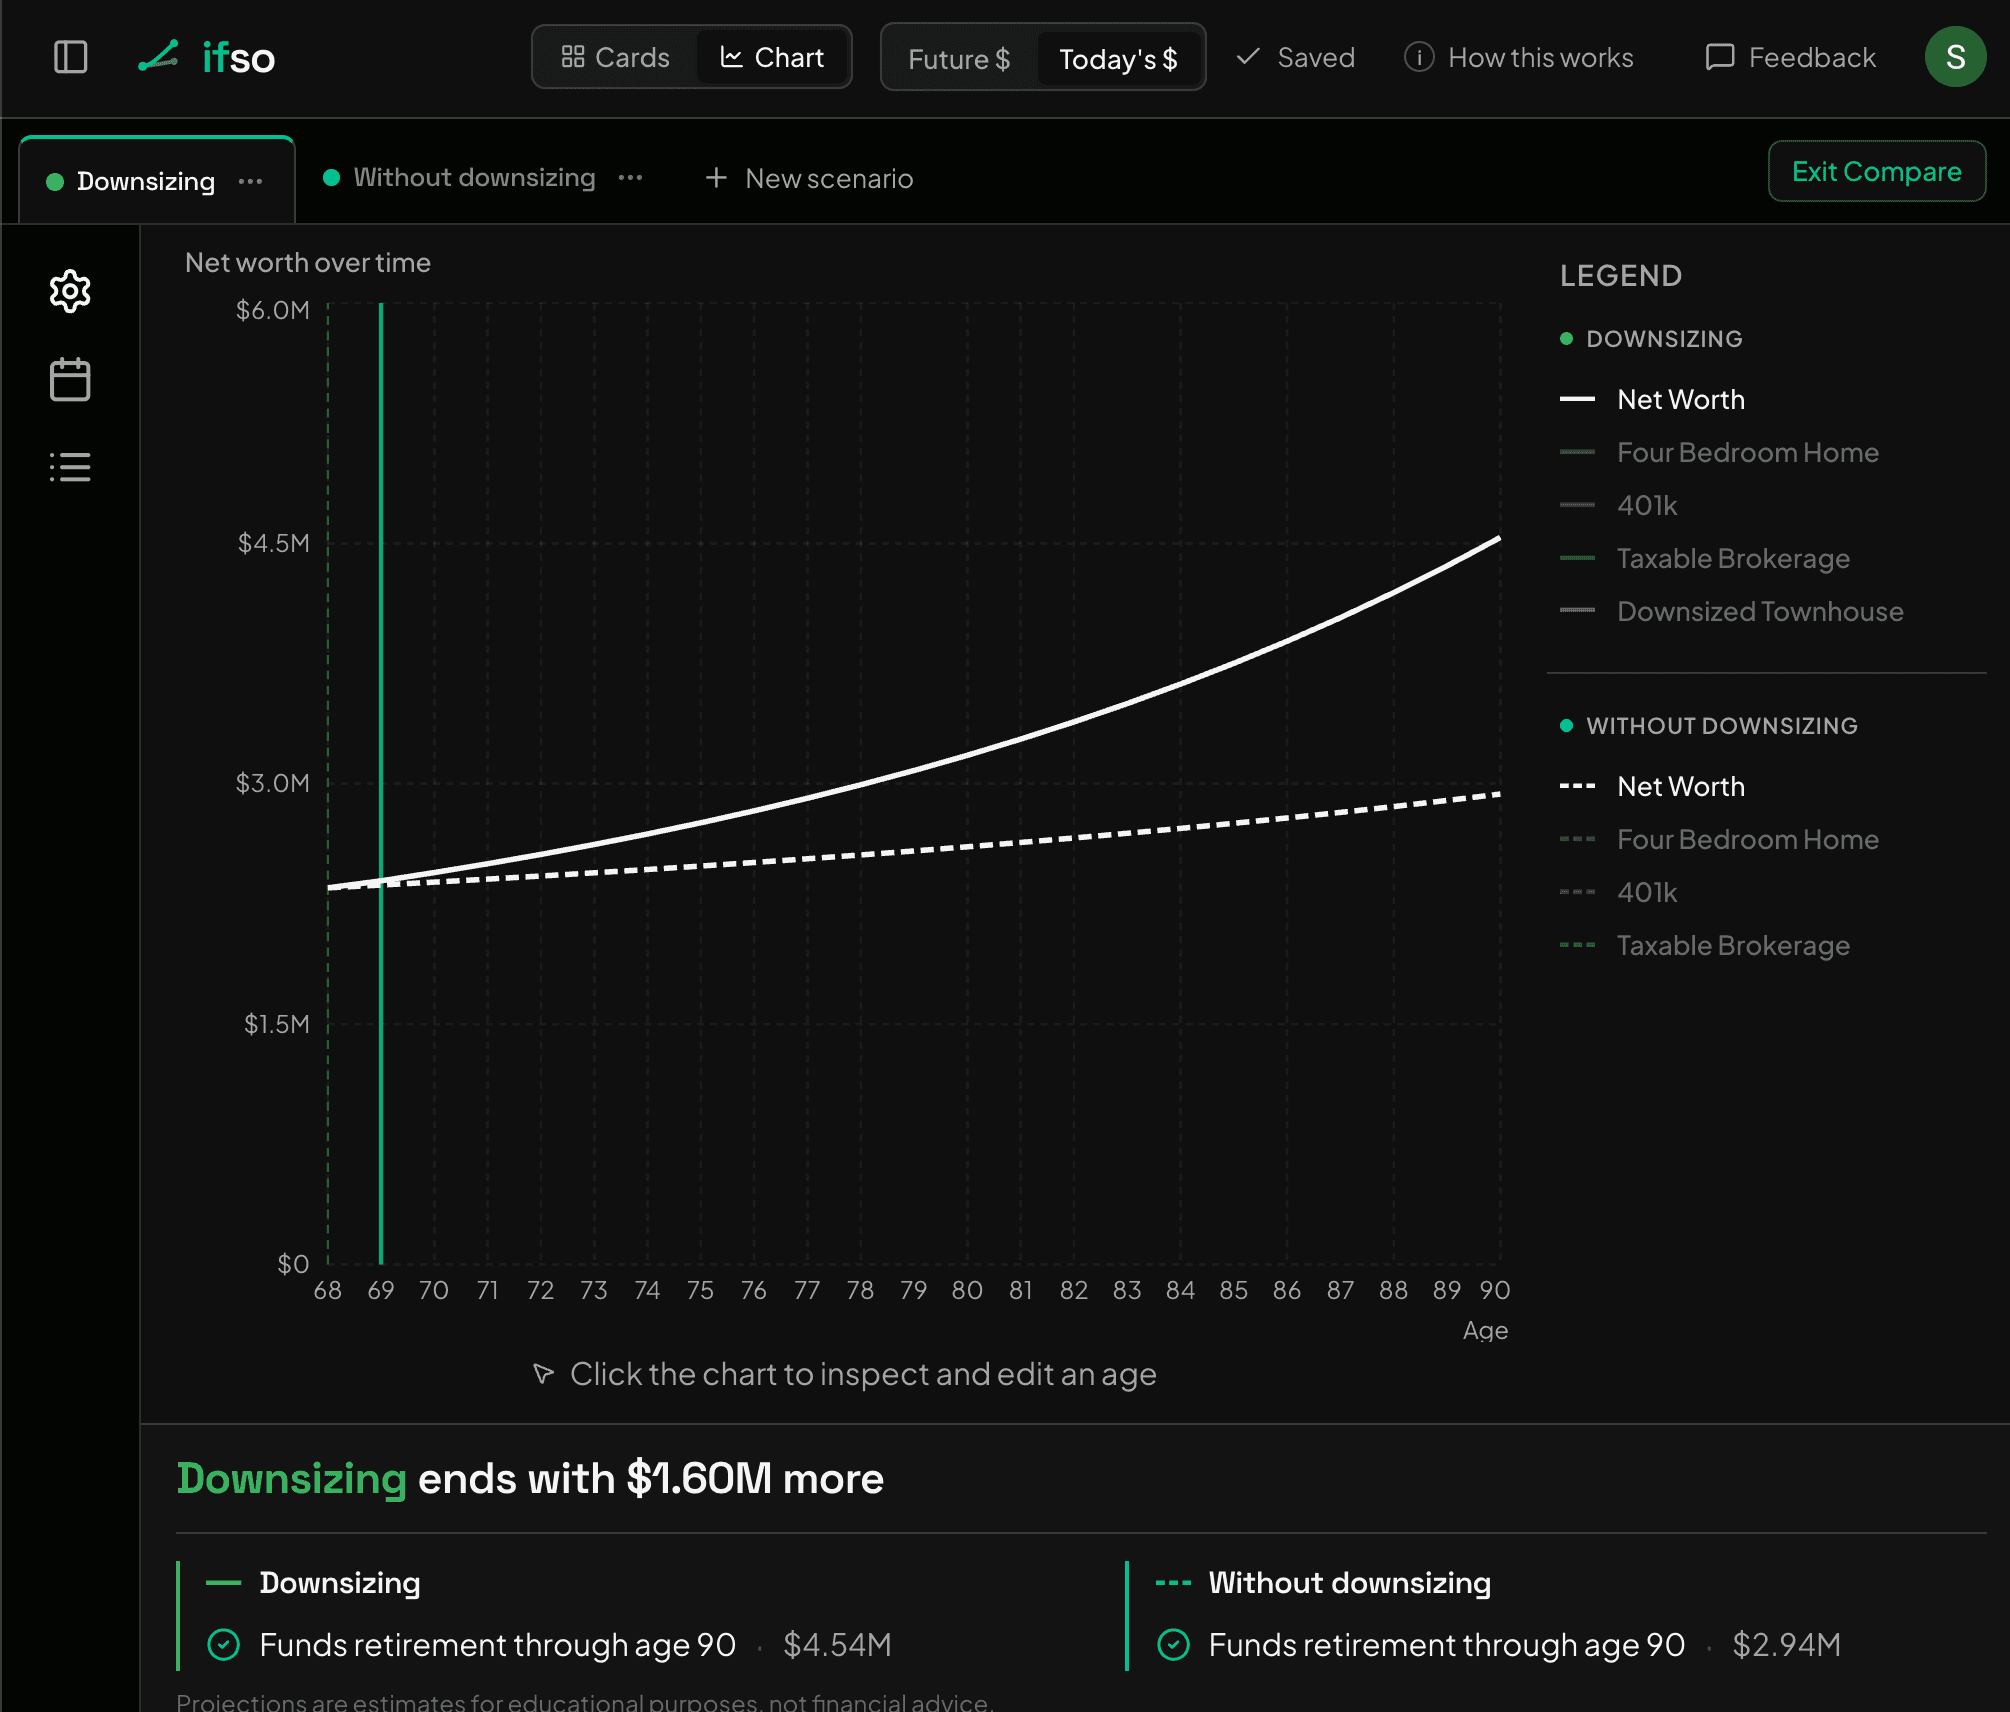Screen dimensions: 2010x1712
Task: Select the Without downsizing scenario tab
Action: tap(459, 177)
